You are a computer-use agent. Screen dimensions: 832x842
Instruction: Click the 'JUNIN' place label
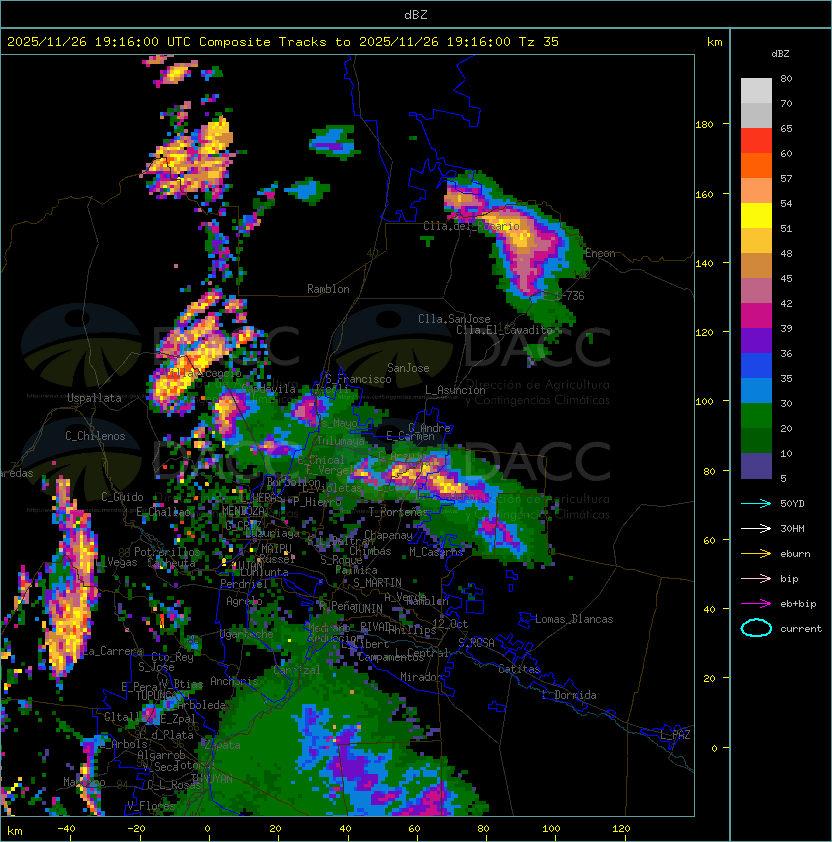click(x=367, y=608)
